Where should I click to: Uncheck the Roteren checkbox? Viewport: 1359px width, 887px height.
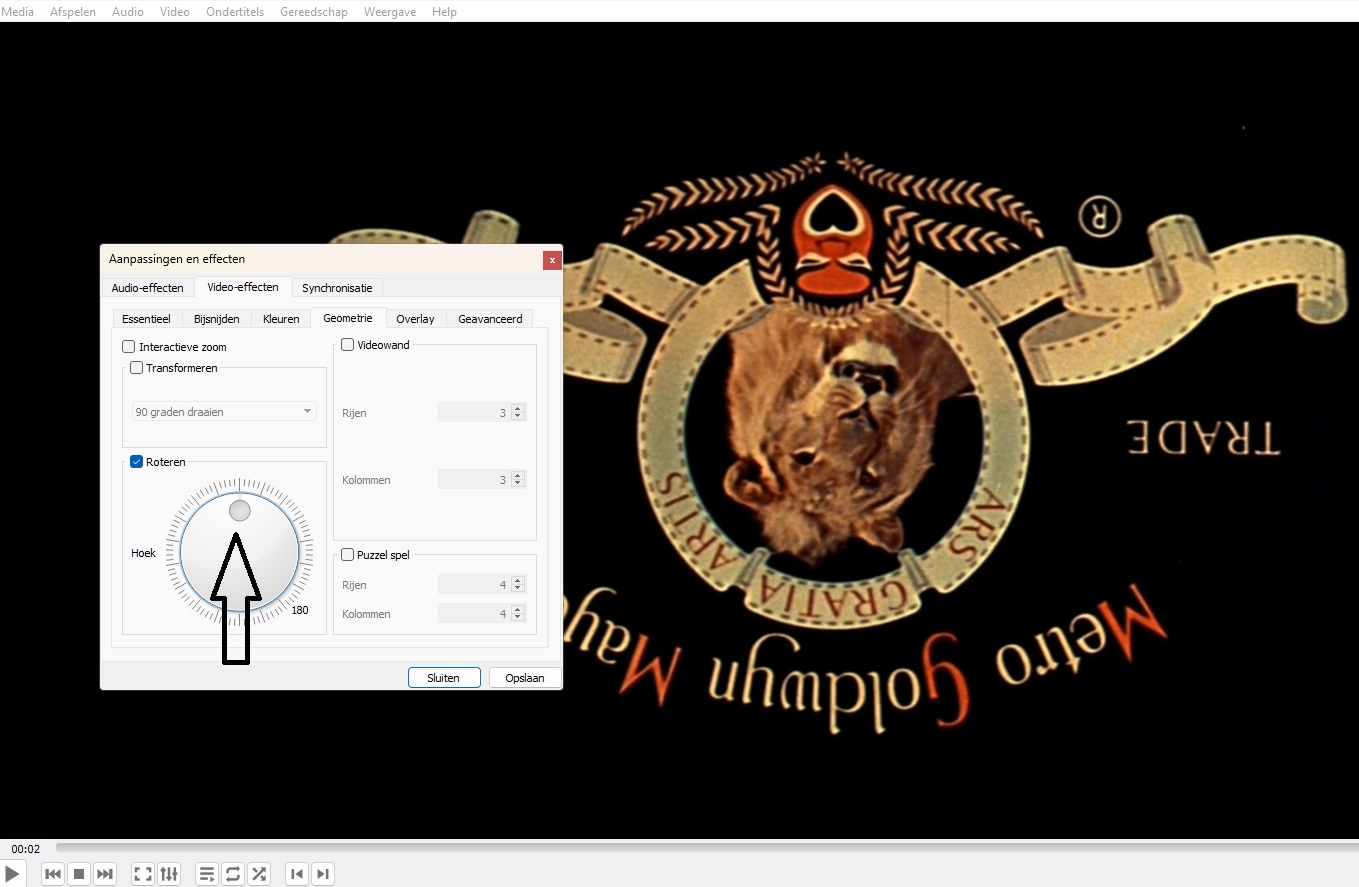point(137,462)
